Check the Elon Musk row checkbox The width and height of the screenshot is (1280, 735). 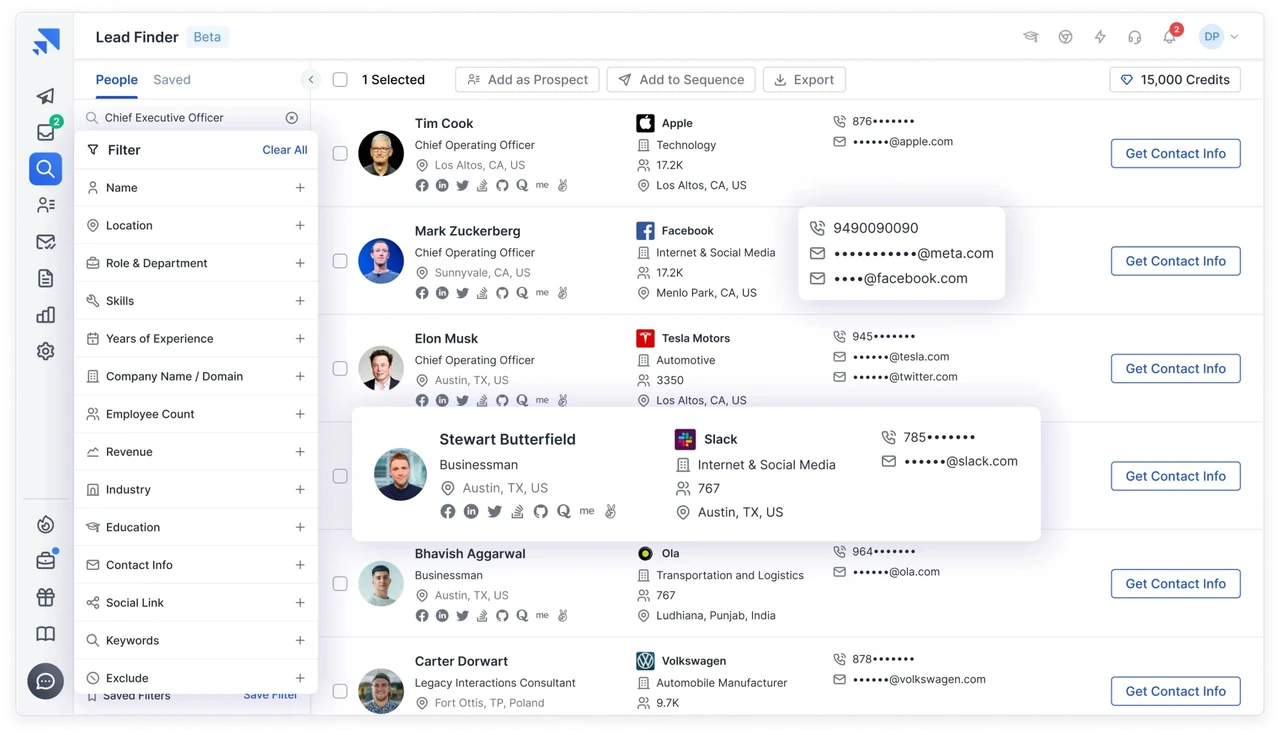[x=340, y=369]
